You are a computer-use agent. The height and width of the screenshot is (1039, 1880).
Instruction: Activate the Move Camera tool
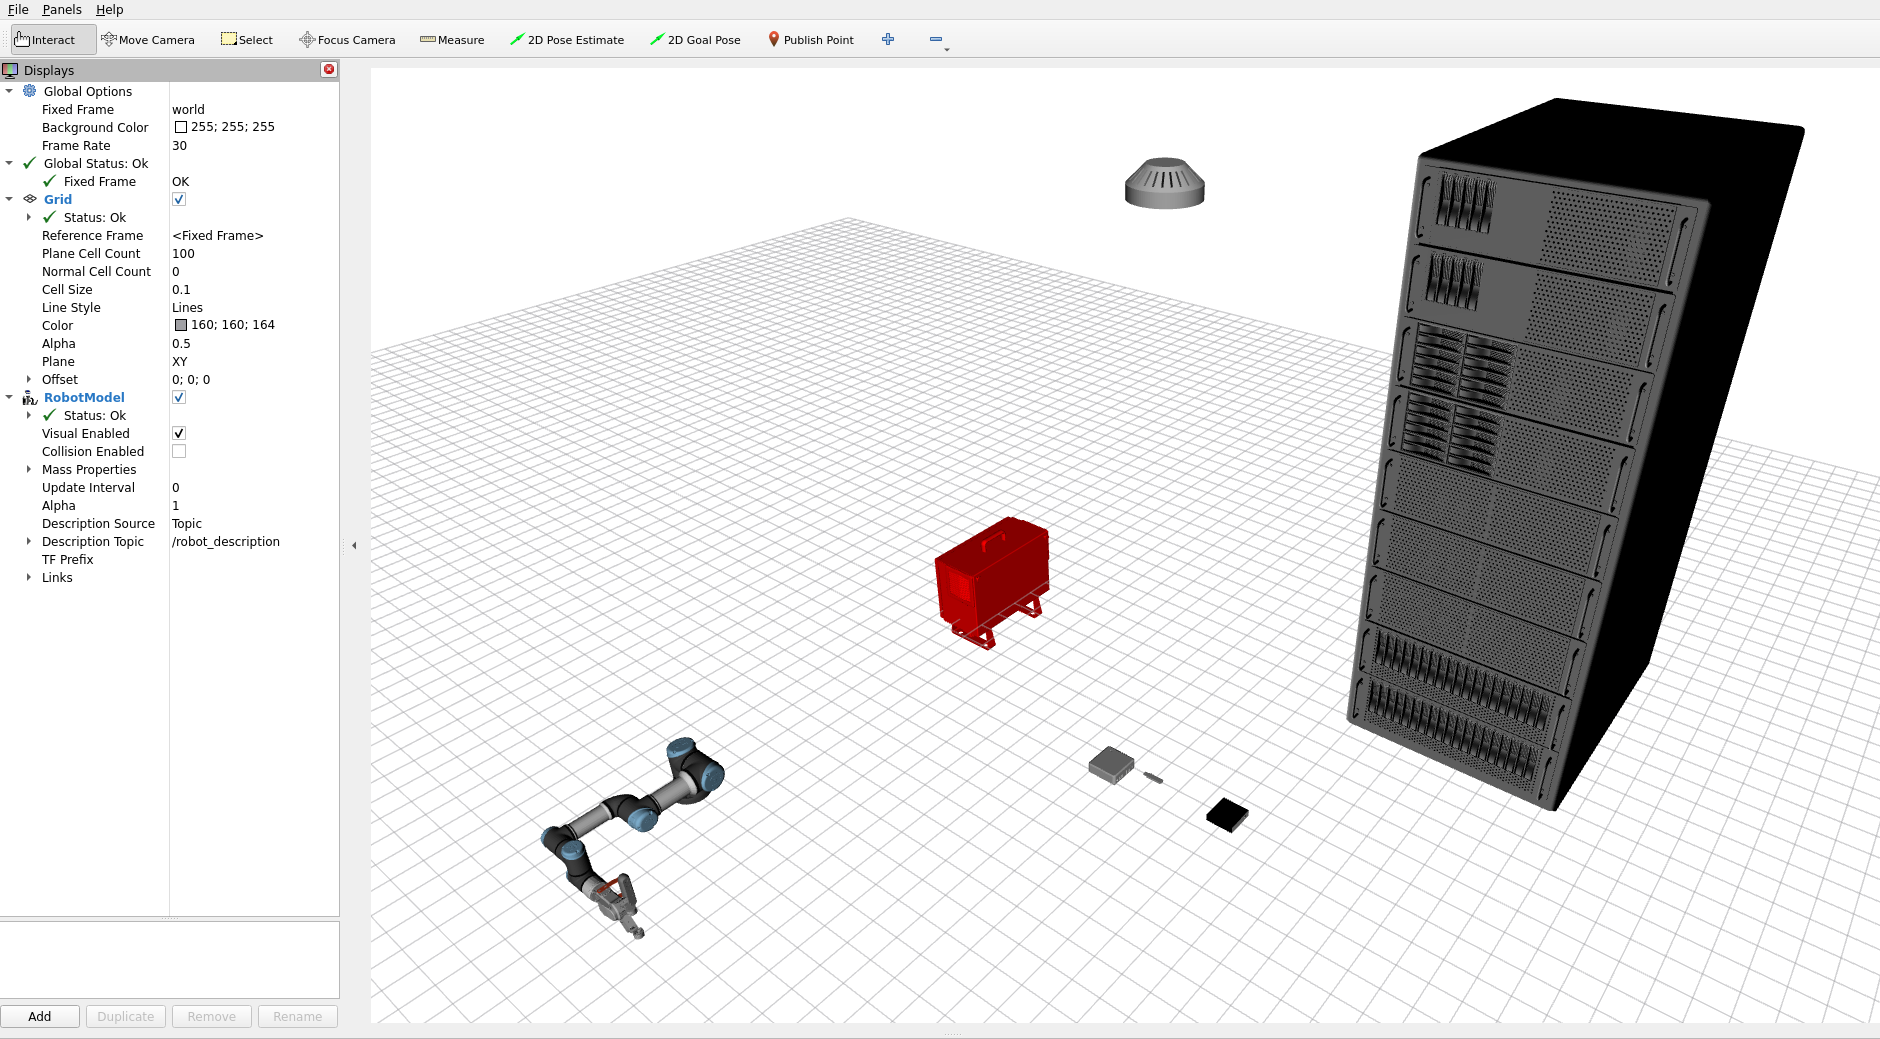pyautogui.click(x=148, y=40)
